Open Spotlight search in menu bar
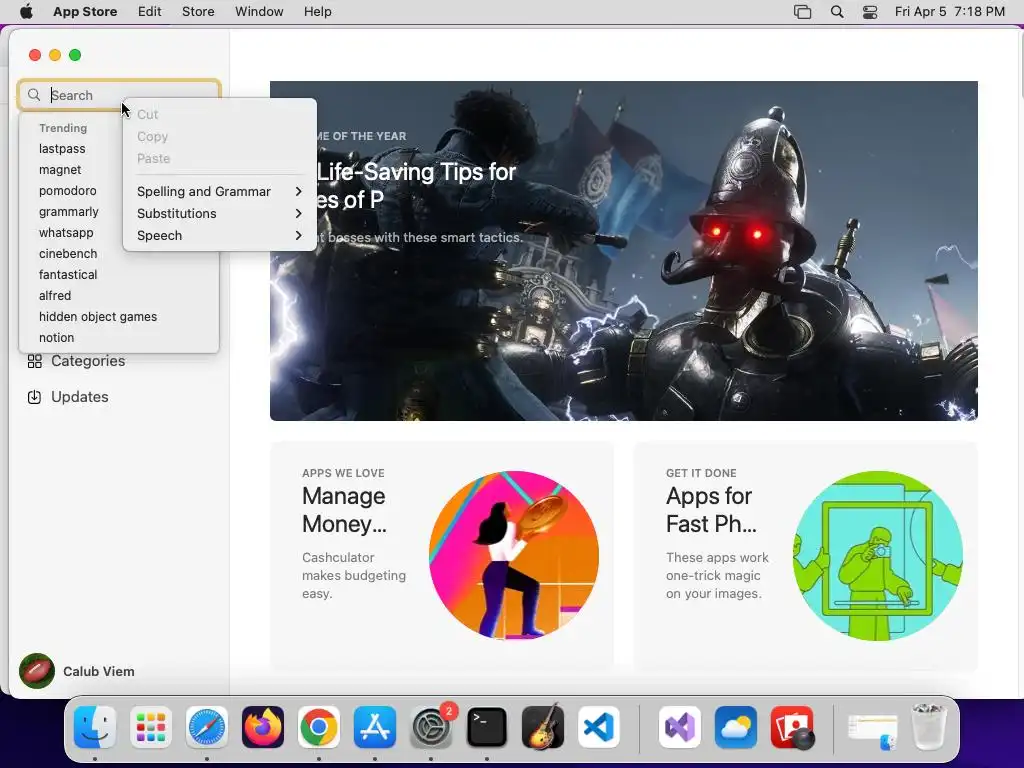The image size is (1024, 768). pyautogui.click(x=837, y=12)
